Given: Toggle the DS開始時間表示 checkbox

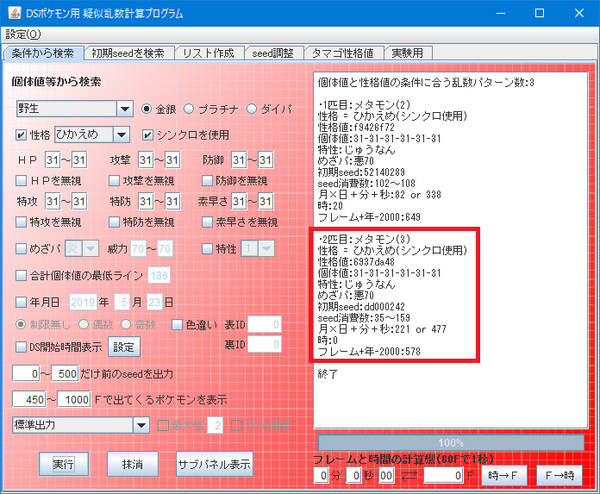Looking at the screenshot, I should click(21, 347).
